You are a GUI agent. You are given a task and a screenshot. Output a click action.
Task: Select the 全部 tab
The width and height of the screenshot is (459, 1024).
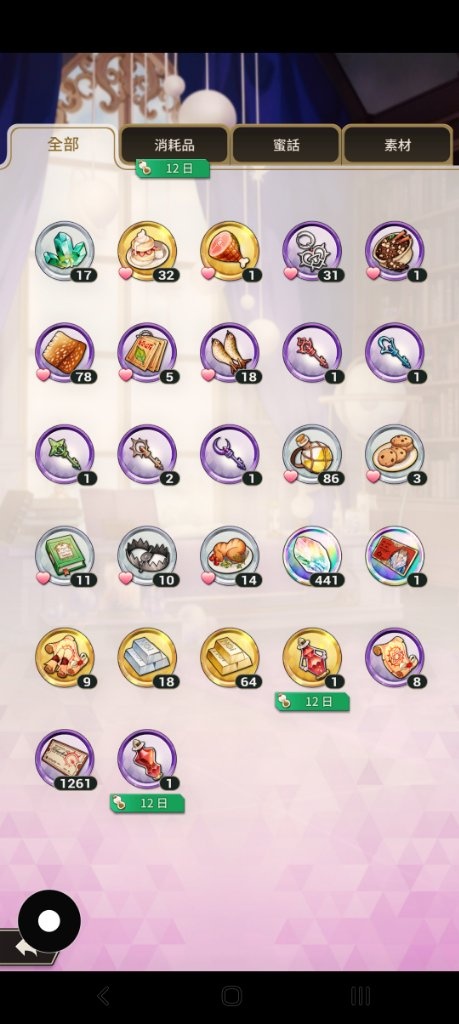63,145
